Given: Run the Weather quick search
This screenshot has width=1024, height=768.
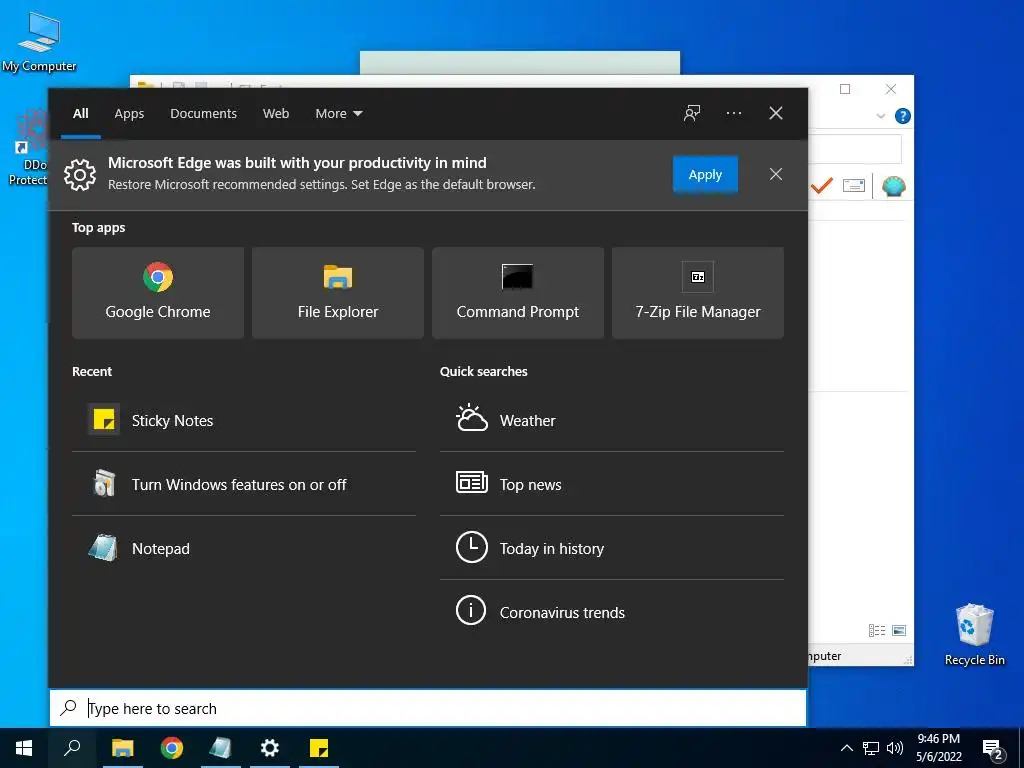Looking at the screenshot, I should 612,420.
